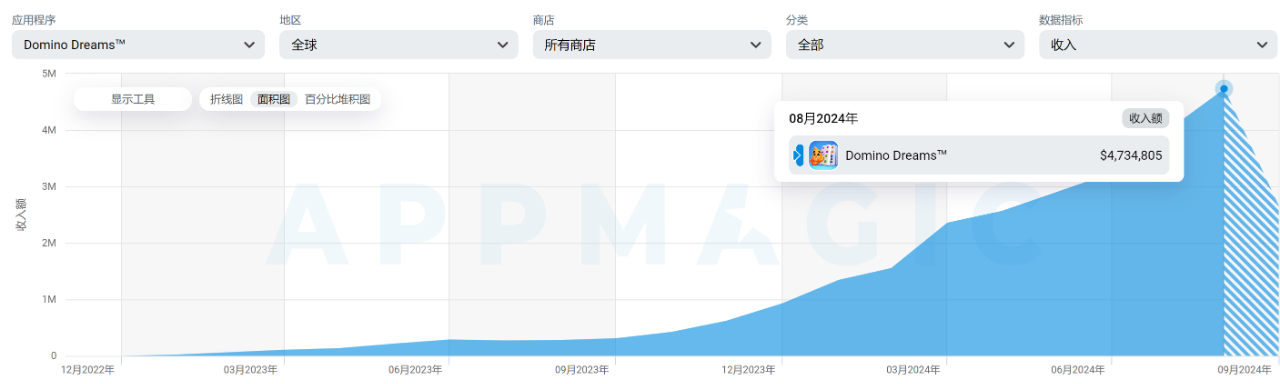Image resolution: width=1280 pixels, height=384 pixels.
Task: Click the 5M y-axis label
Action: [48, 73]
